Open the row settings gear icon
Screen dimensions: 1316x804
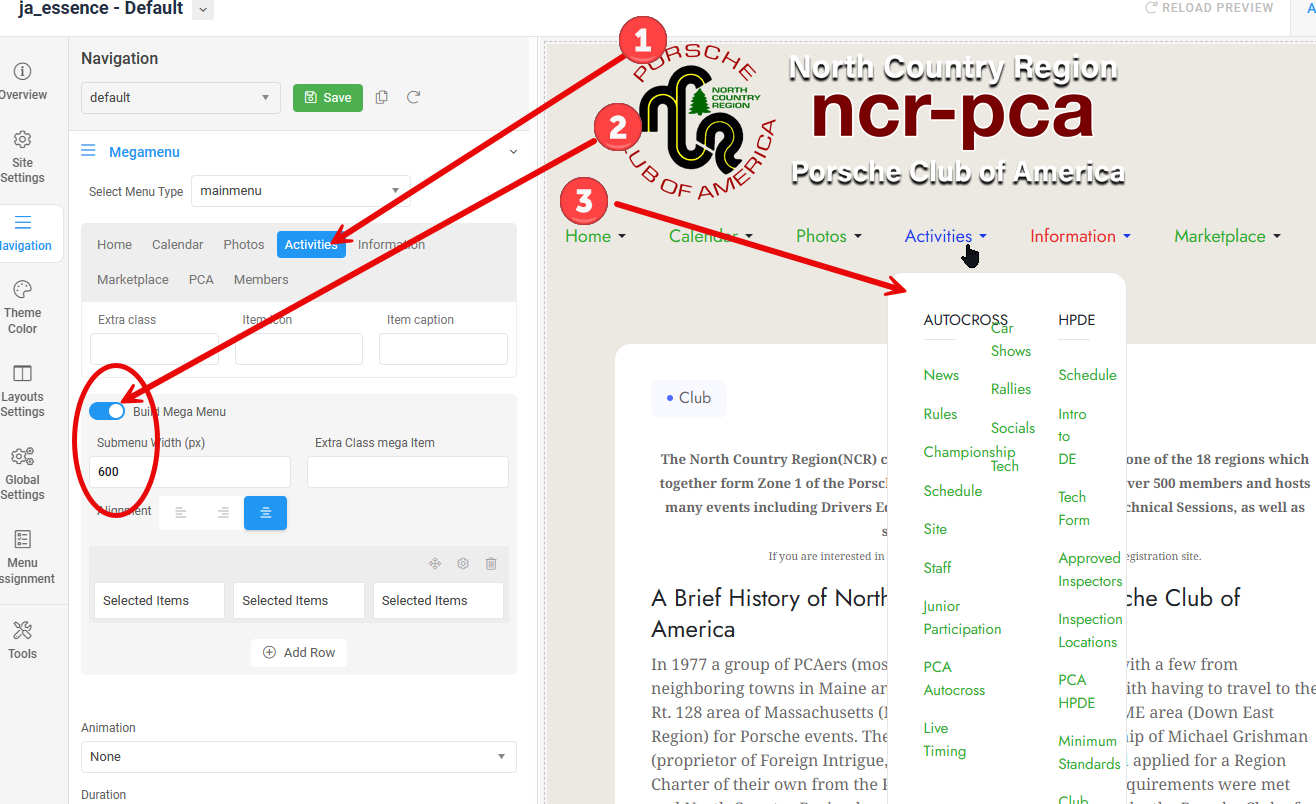463,564
